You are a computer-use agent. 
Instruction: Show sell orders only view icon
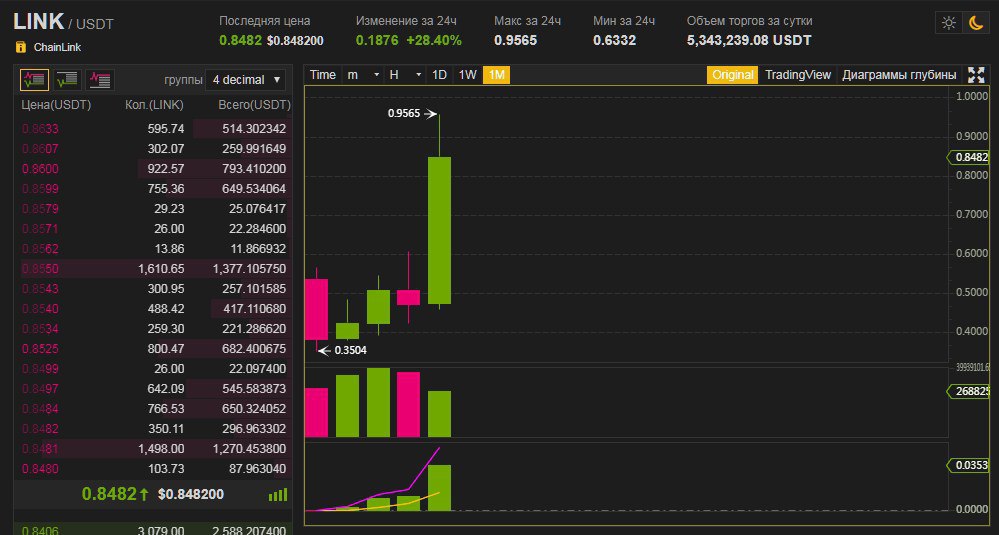point(99,80)
